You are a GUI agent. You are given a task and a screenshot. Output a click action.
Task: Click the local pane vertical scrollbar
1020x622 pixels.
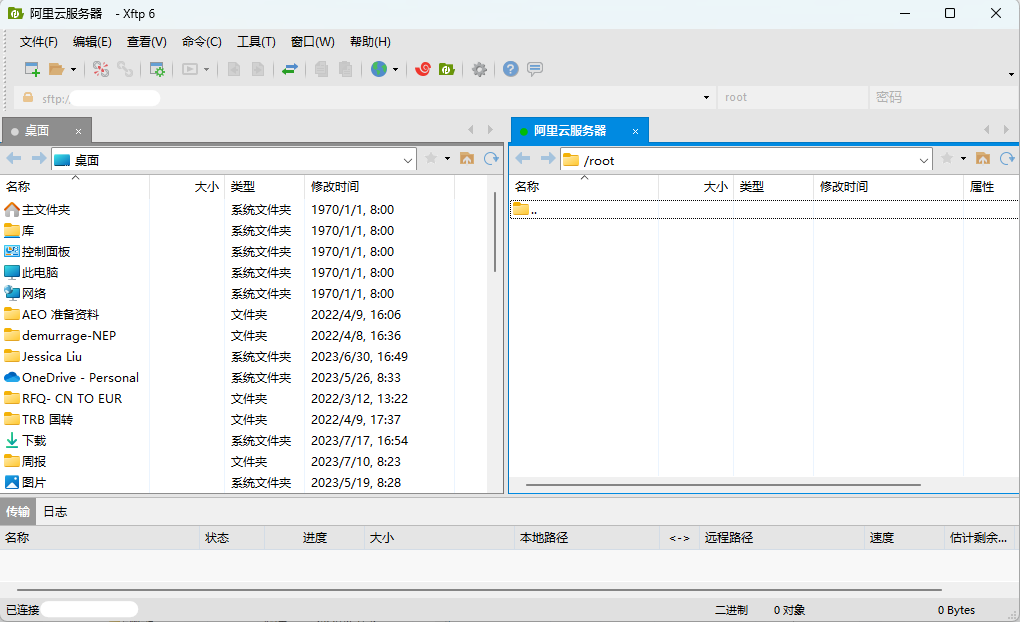coord(494,232)
